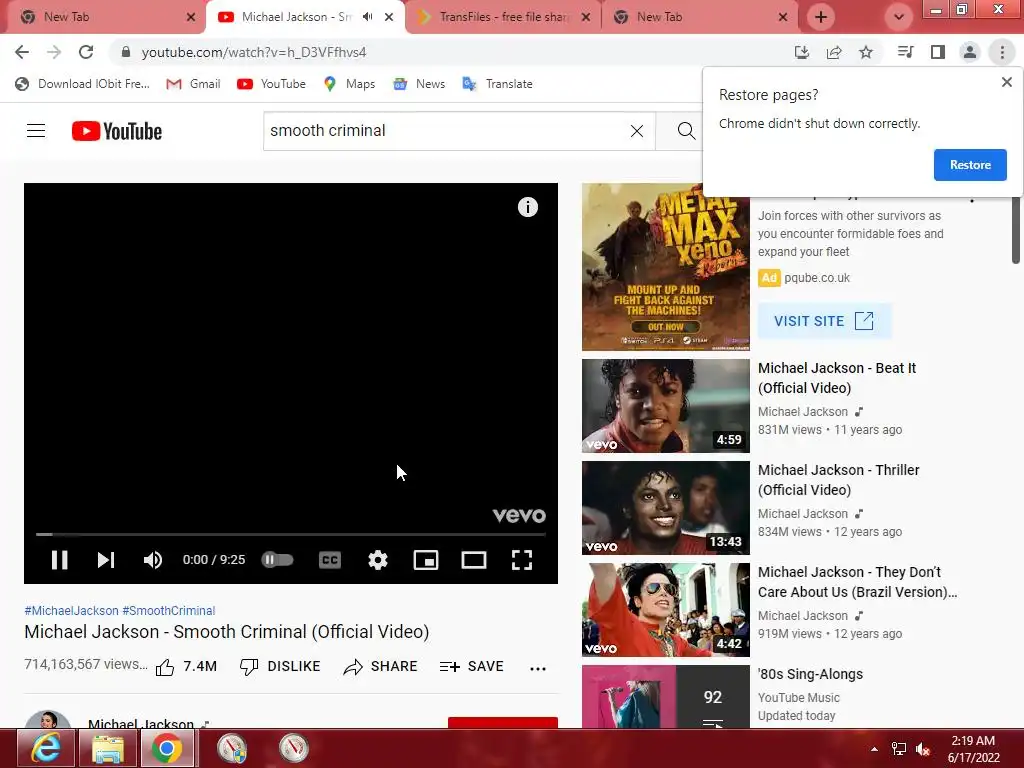Reload the YouTube page
Screen dimensions: 1024x768
point(86,52)
